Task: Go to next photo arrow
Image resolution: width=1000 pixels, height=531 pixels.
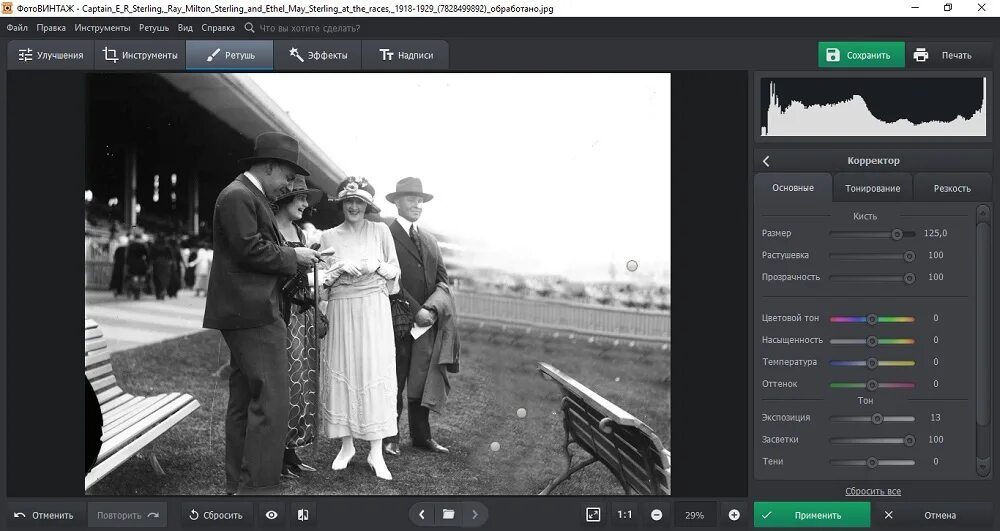Action: click(474, 514)
